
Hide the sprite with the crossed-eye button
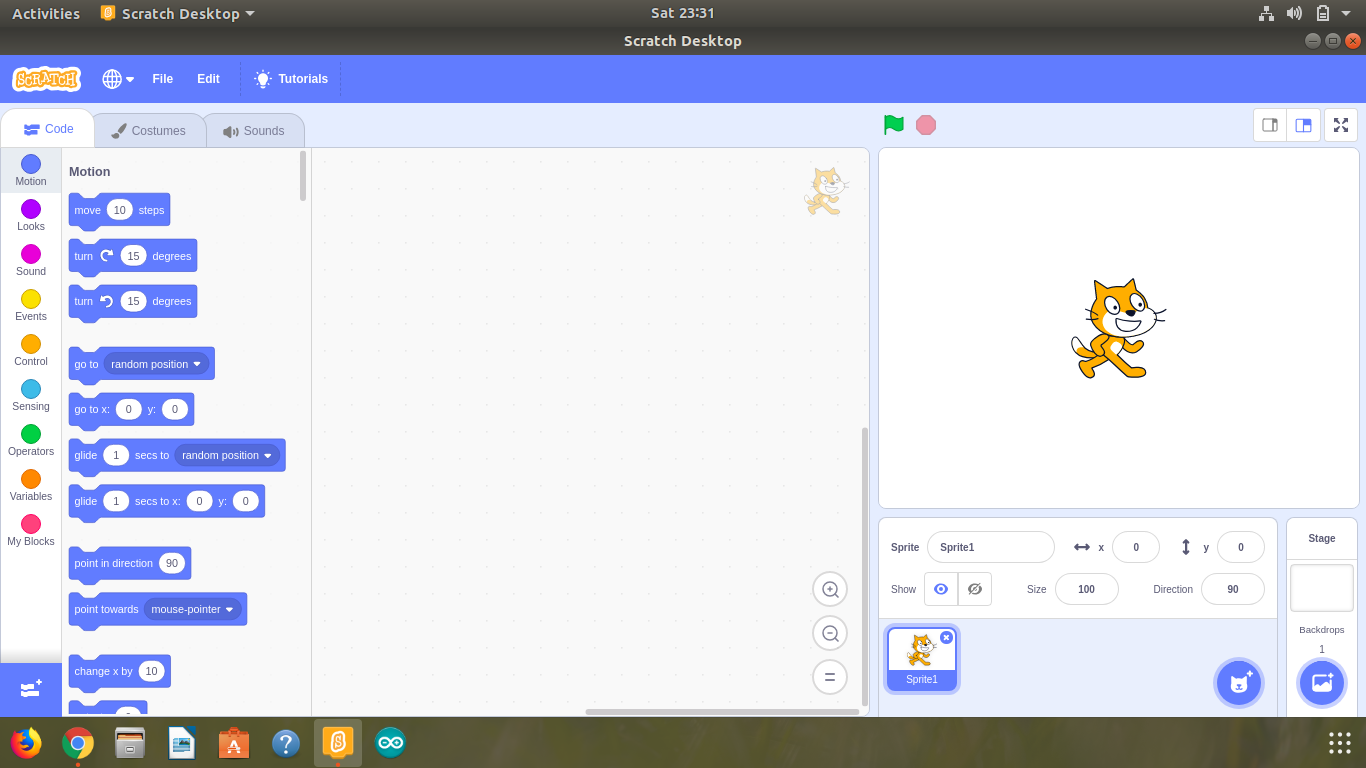[975, 589]
